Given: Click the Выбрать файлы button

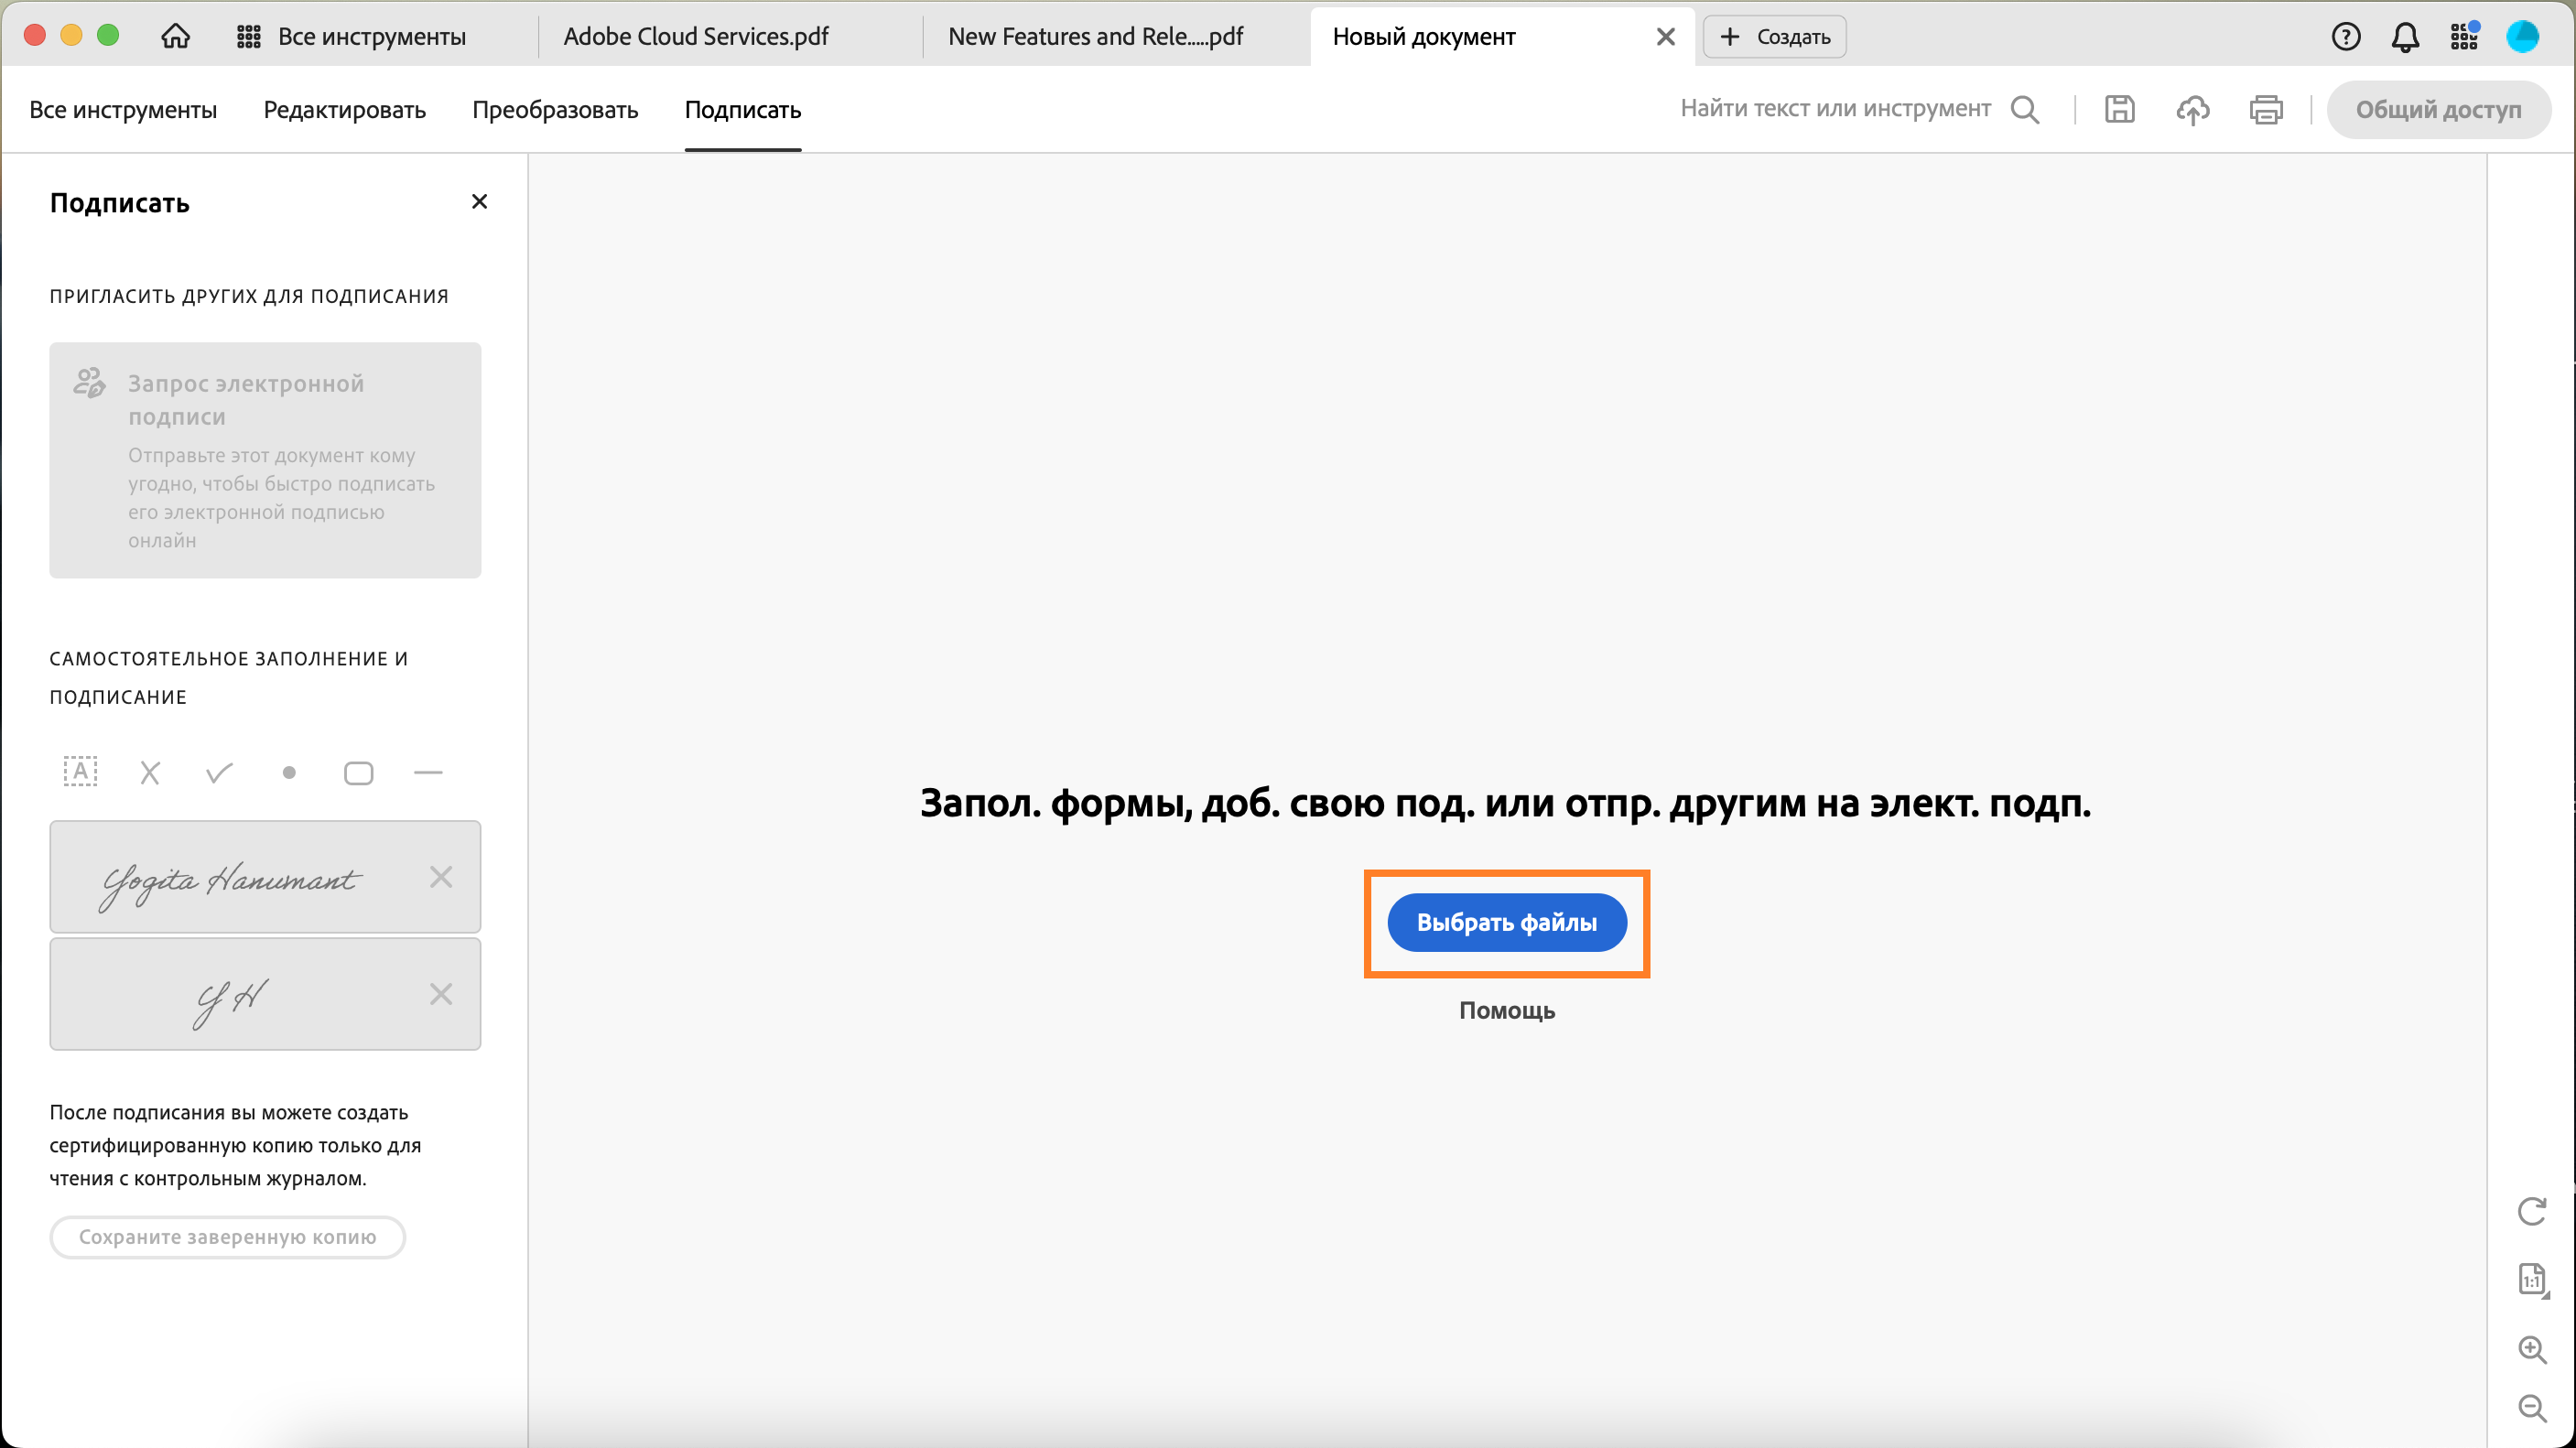Looking at the screenshot, I should click(x=1506, y=922).
